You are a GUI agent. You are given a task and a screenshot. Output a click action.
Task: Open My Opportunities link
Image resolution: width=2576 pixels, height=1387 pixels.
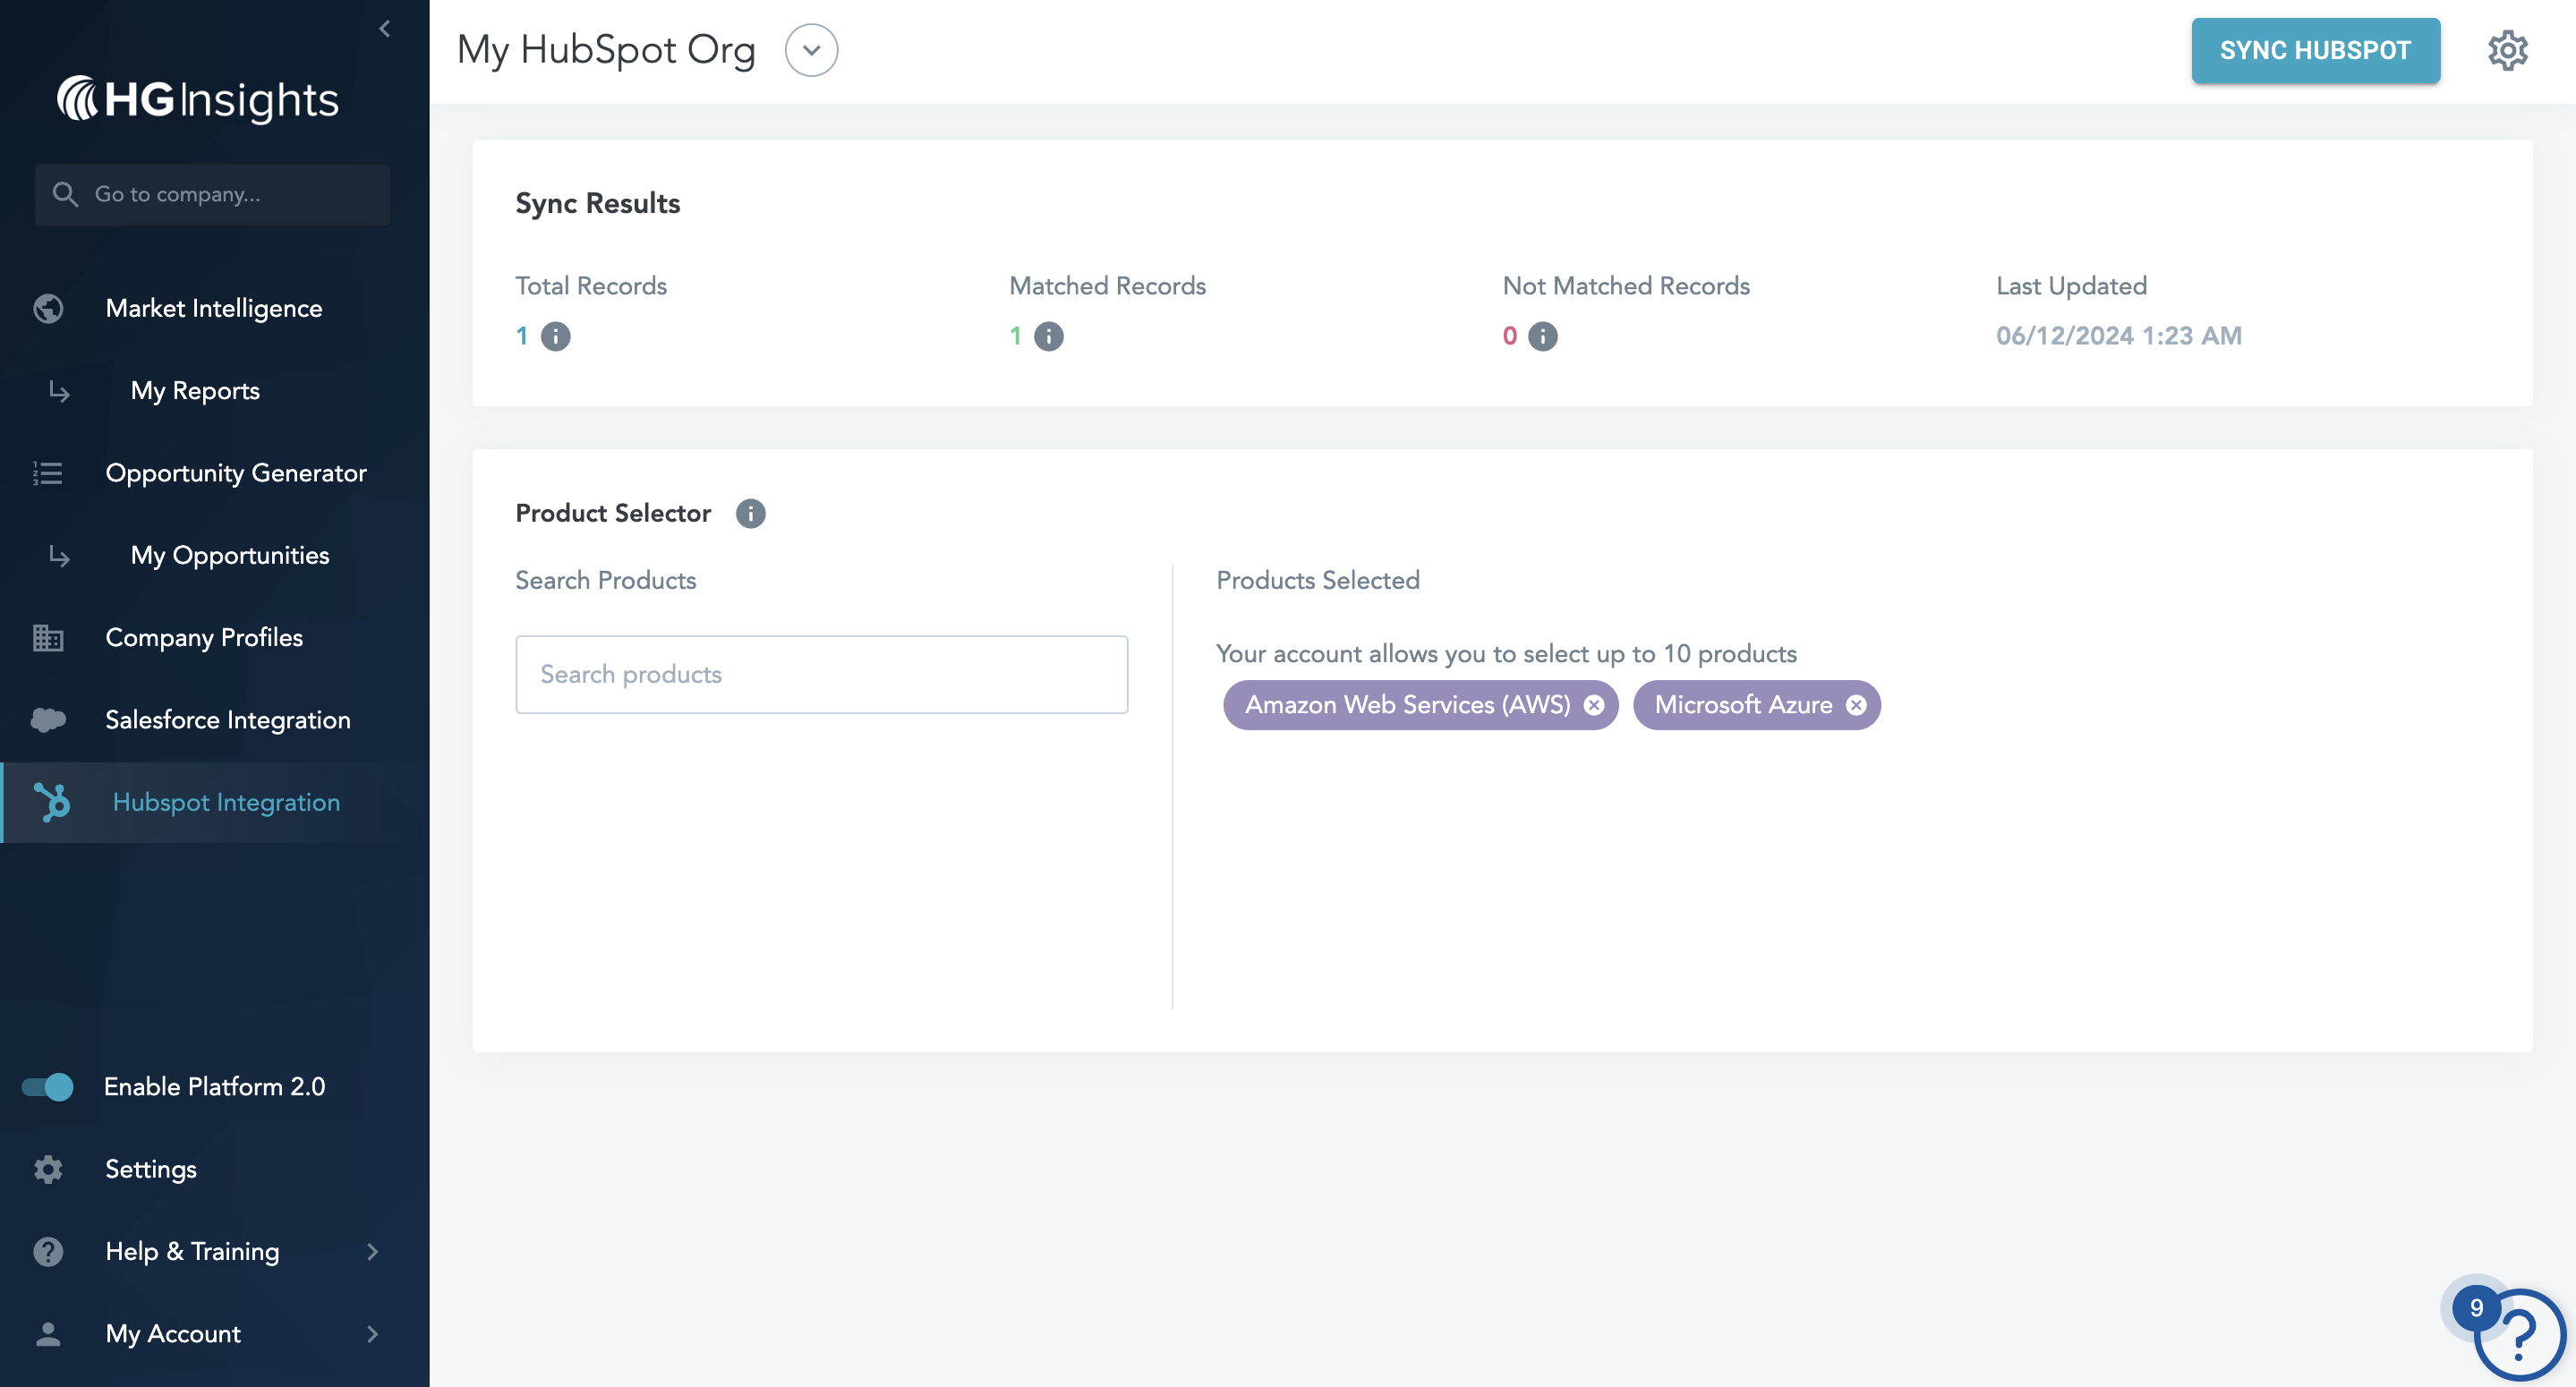(x=229, y=555)
